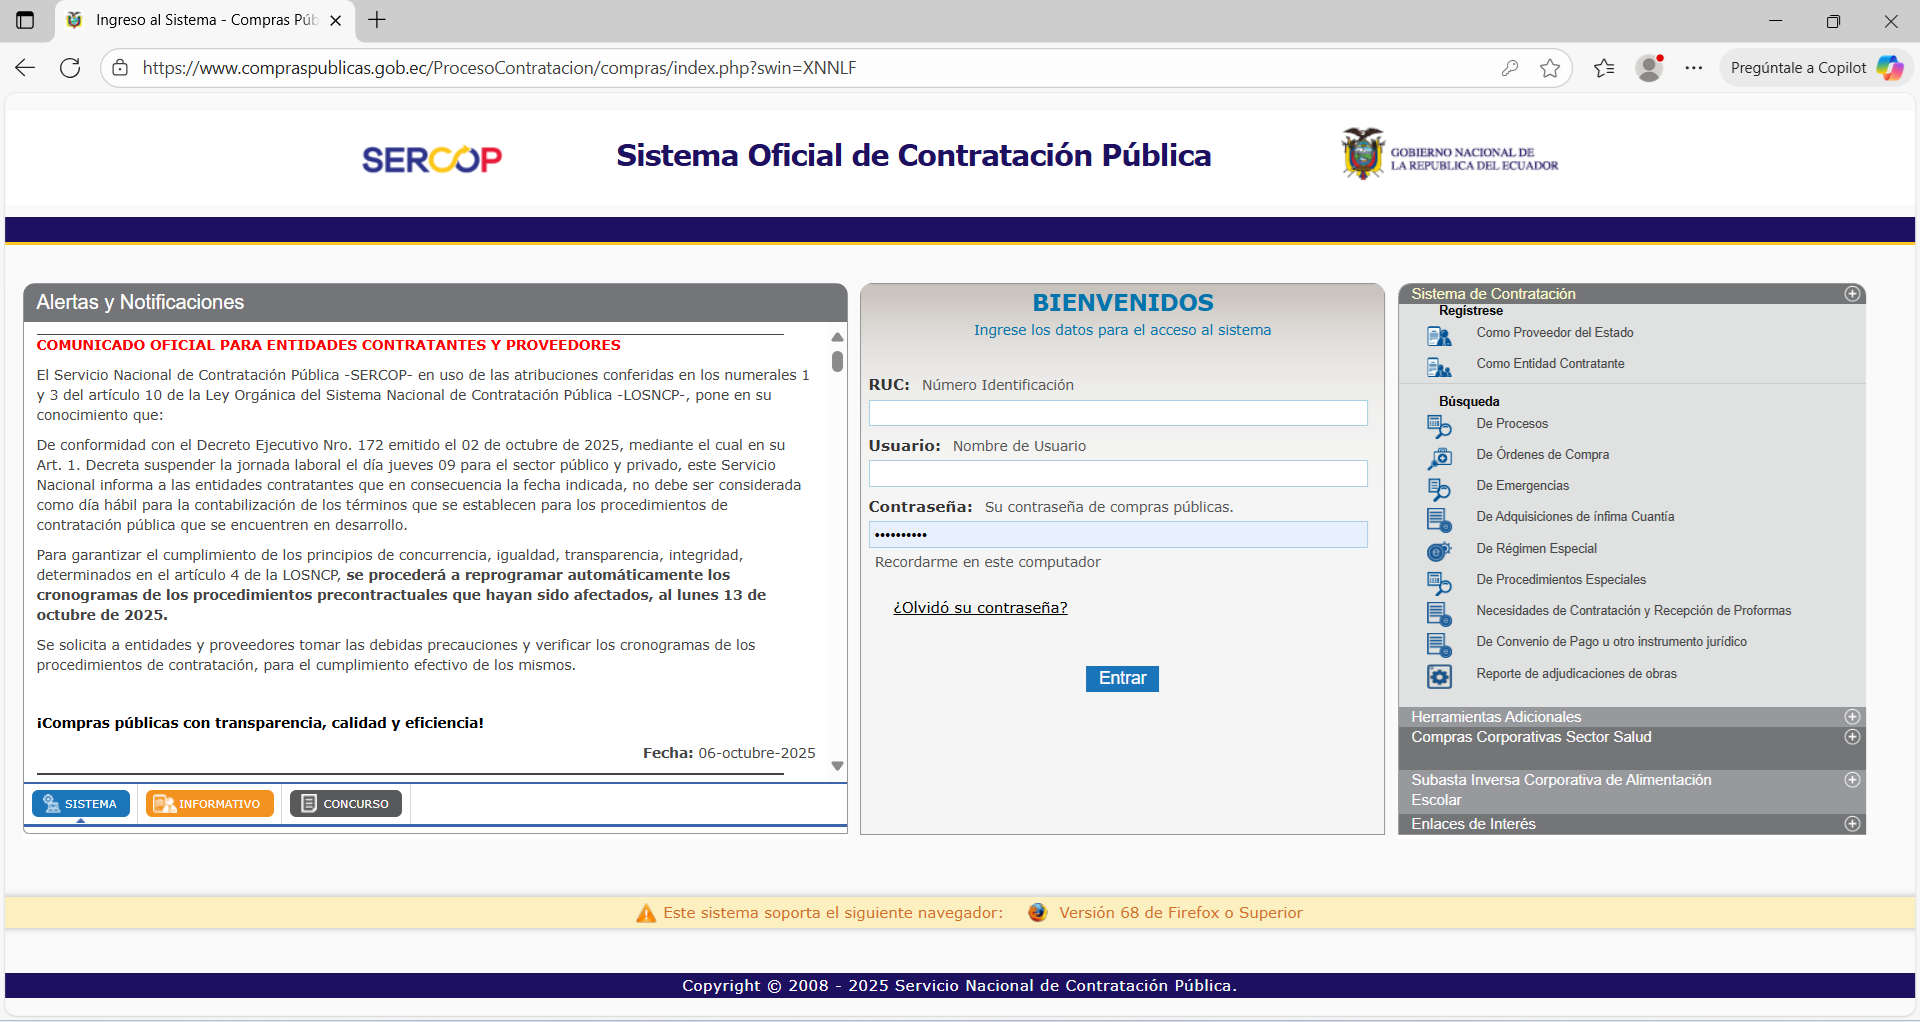Open the De Procesos search icon
The height and width of the screenshot is (1022, 1920).
1438,426
